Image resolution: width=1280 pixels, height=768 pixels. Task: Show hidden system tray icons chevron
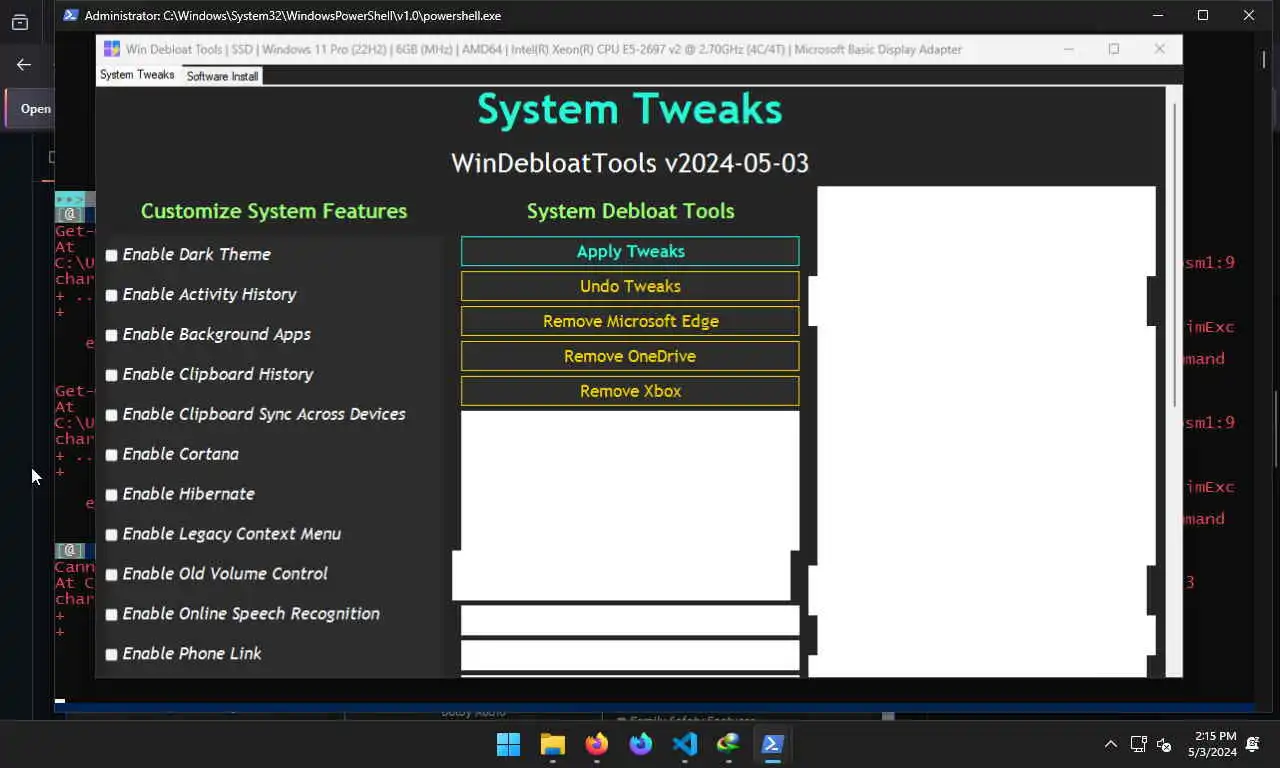pyautogui.click(x=1111, y=744)
